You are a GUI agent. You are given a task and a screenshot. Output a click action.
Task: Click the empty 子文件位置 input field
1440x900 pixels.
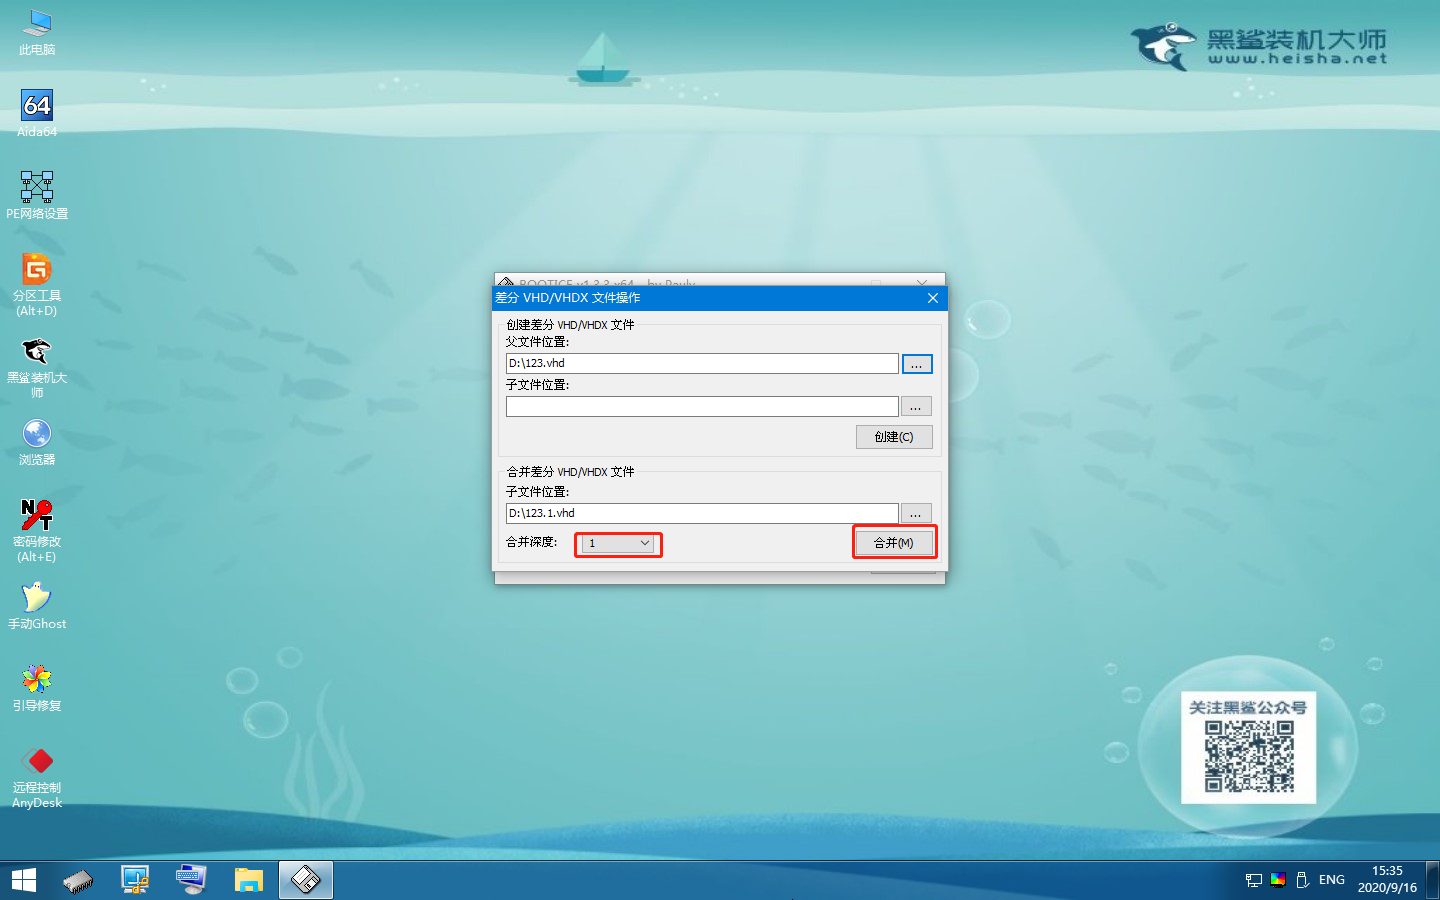[x=702, y=406]
